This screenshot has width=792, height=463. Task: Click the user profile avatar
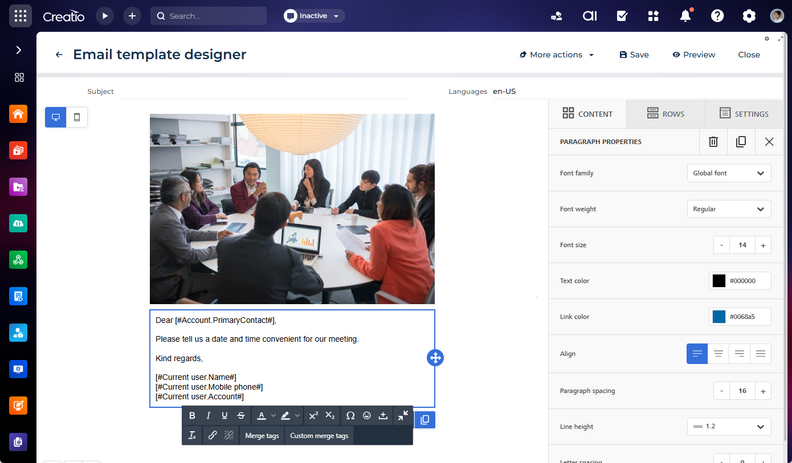pyautogui.click(x=777, y=16)
